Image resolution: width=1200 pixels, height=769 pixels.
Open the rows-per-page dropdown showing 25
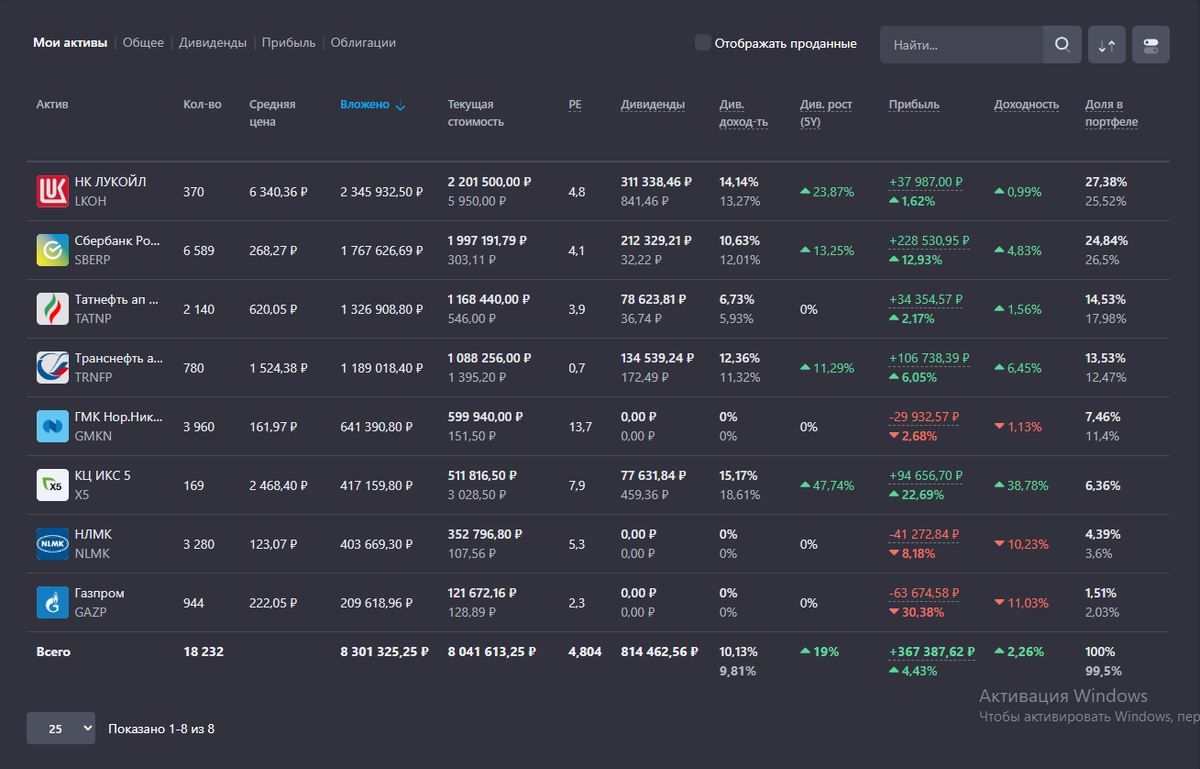pos(61,729)
